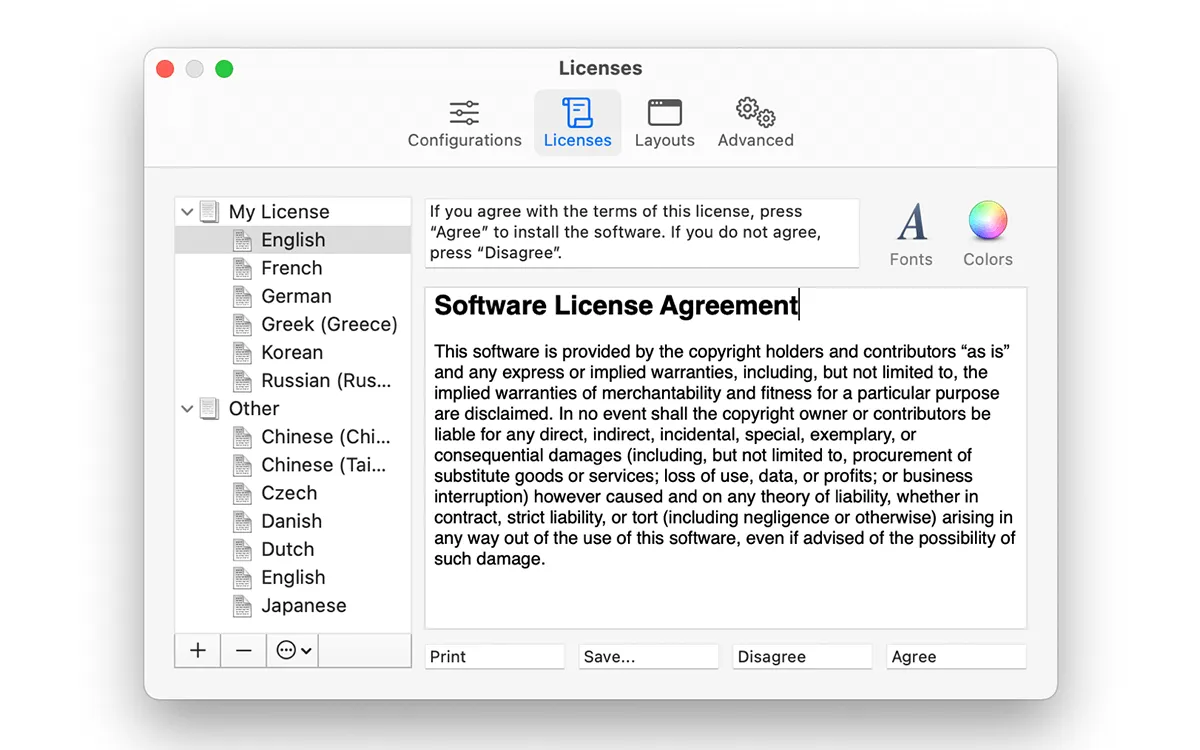
Task: Remove selected license with minus button
Action: click(x=244, y=651)
